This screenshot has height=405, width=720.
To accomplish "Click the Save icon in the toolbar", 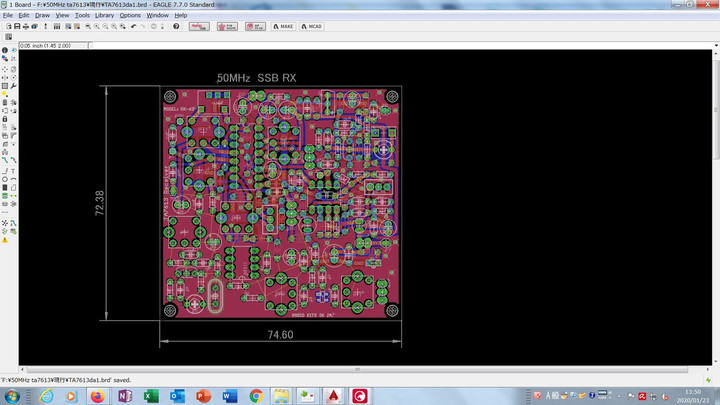I will [x=19, y=26].
